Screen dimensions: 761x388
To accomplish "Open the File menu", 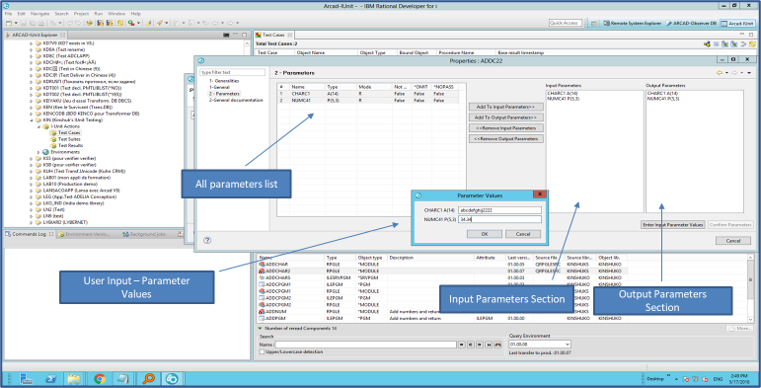I will pyautogui.click(x=8, y=14).
